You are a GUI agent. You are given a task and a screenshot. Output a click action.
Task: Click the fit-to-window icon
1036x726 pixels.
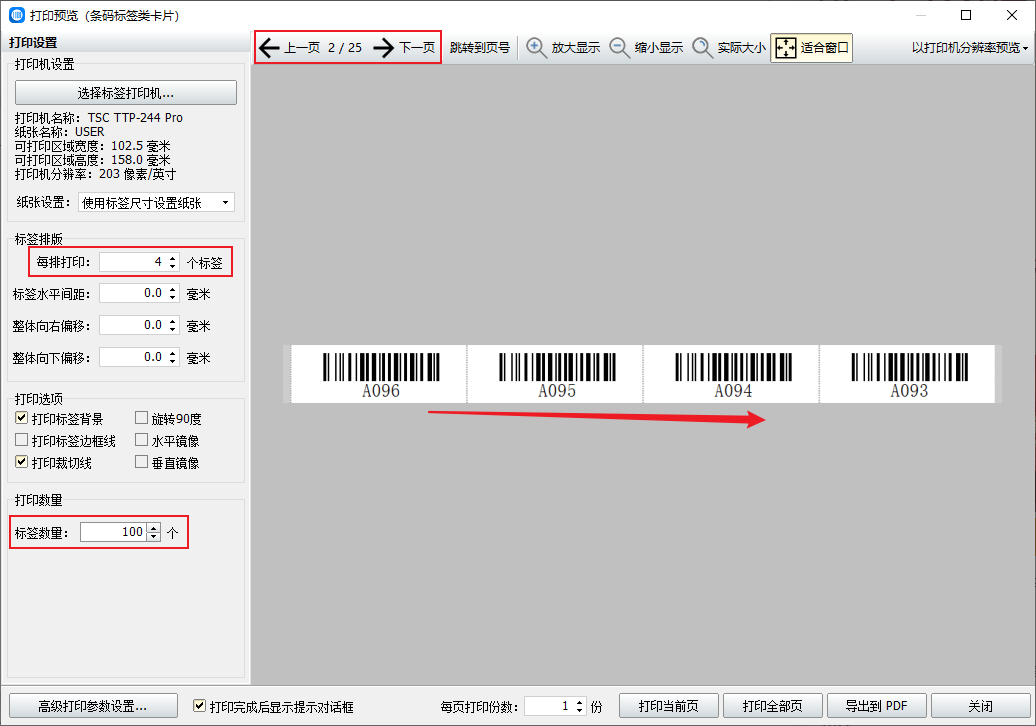click(786, 48)
